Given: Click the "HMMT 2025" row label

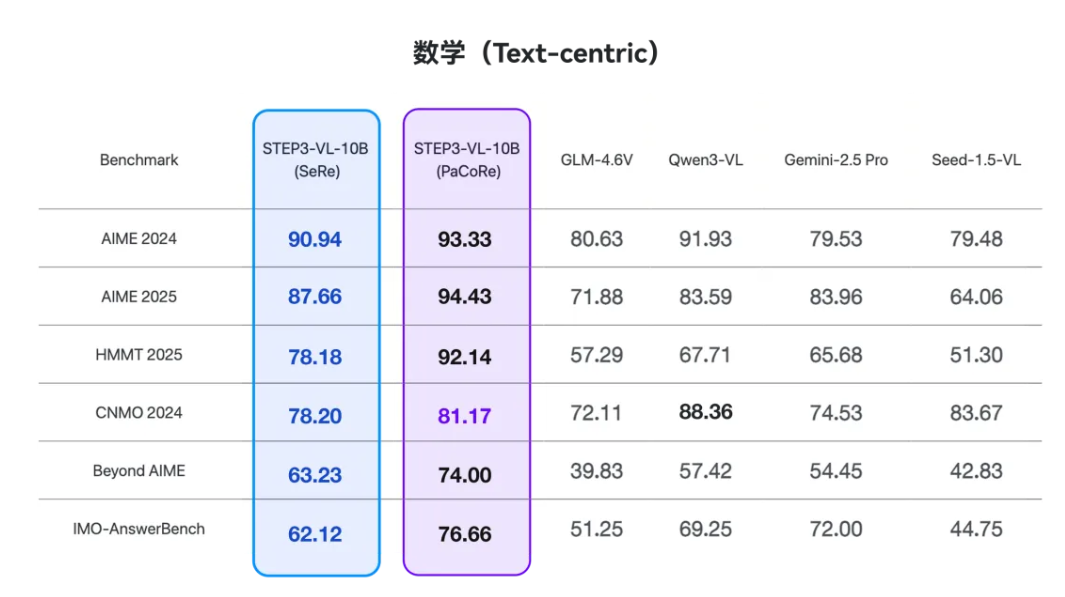Looking at the screenshot, I should [x=138, y=355].
